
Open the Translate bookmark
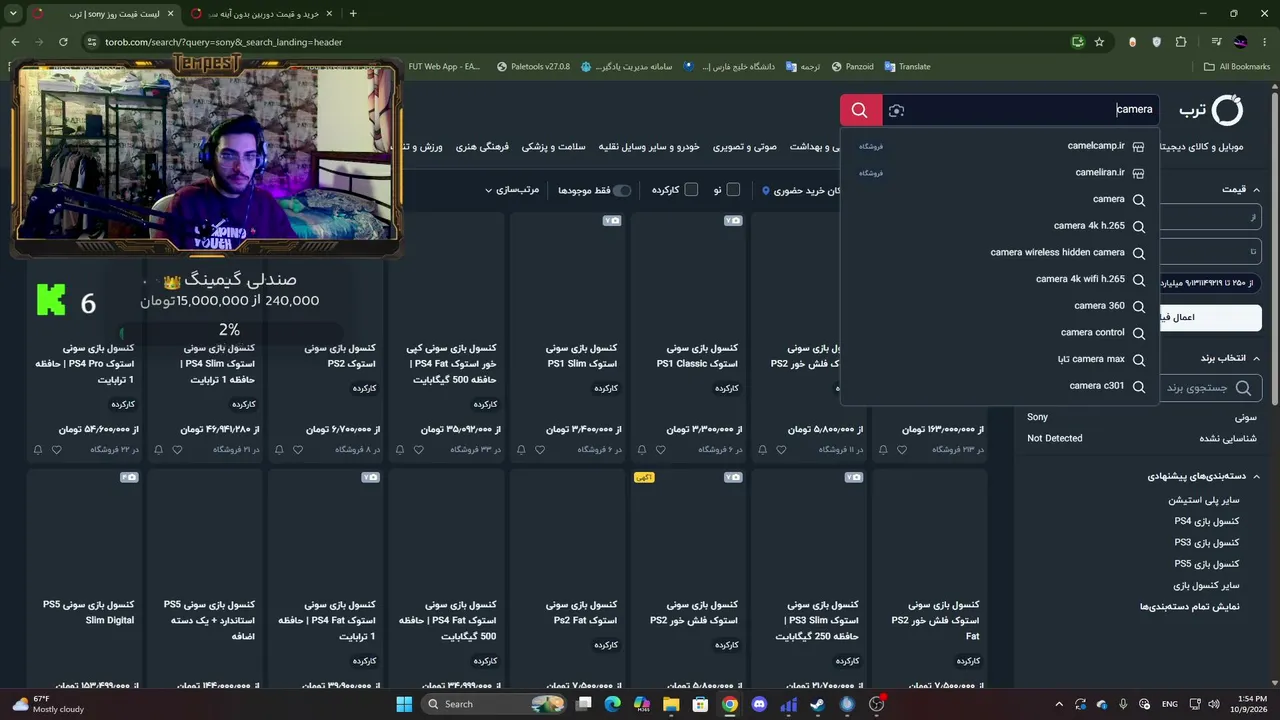click(907, 67)
